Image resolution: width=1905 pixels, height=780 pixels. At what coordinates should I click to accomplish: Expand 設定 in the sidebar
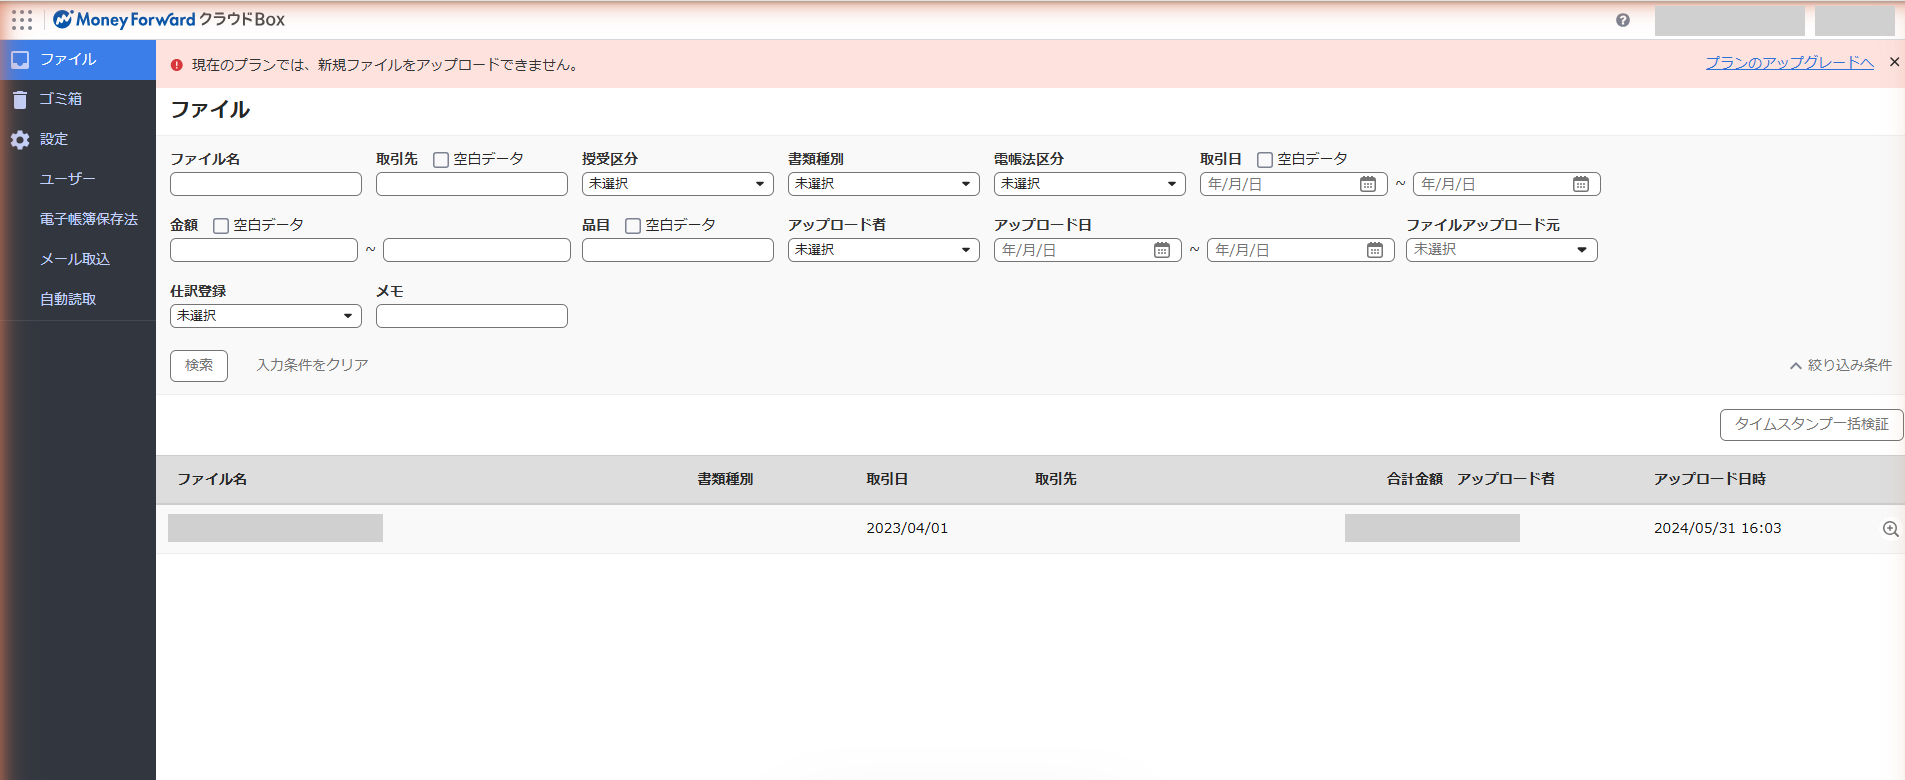(x=78, y=140)
